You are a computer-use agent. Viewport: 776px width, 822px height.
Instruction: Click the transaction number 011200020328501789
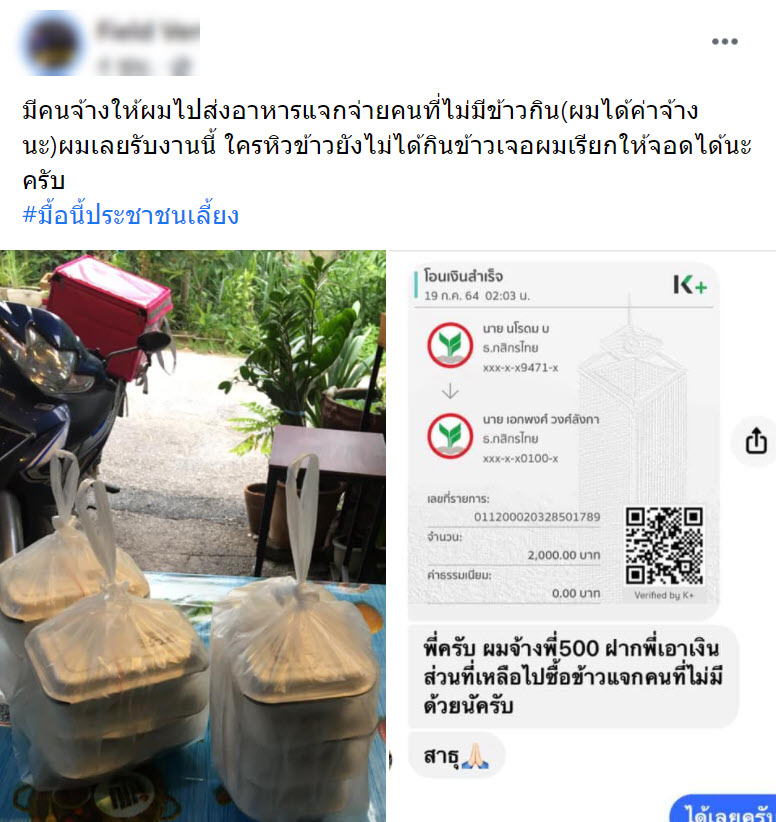(x=537, y=517)
